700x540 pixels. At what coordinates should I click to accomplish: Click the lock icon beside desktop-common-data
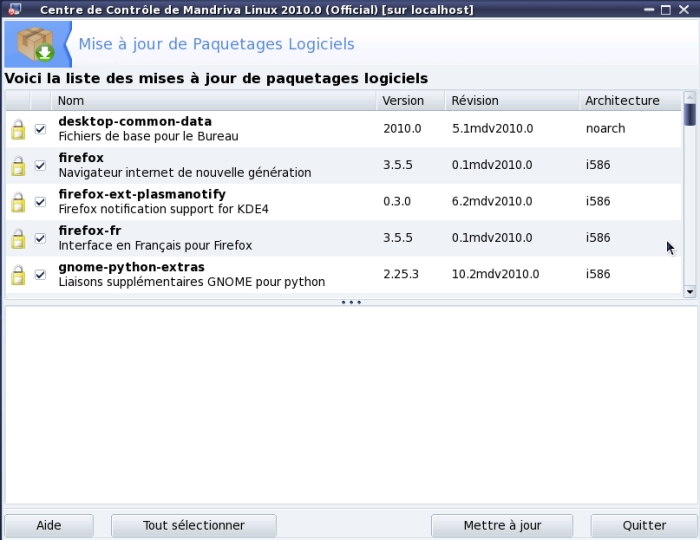click(x=18, y=130)
